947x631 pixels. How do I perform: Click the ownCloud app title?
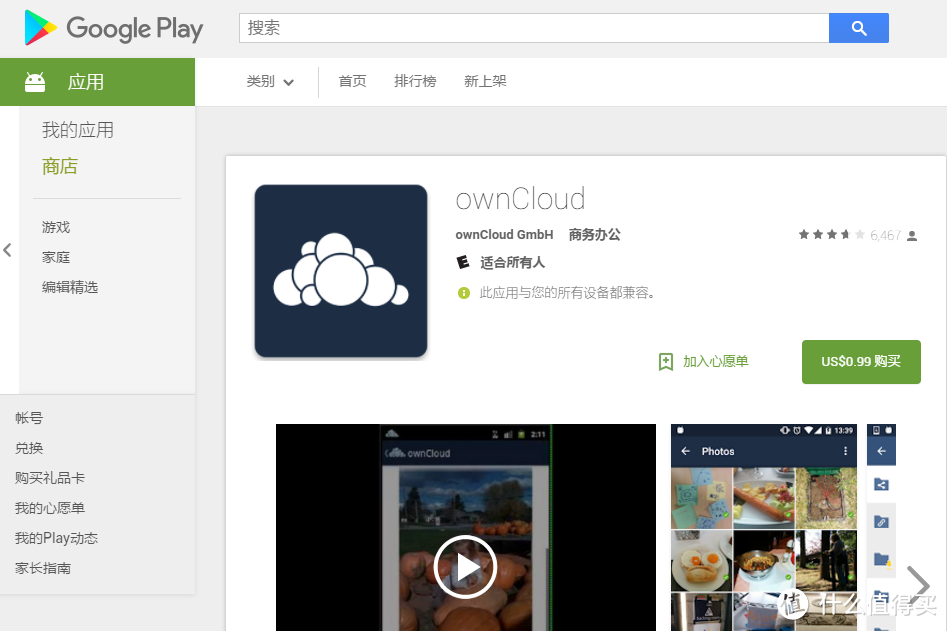(521, 199)
